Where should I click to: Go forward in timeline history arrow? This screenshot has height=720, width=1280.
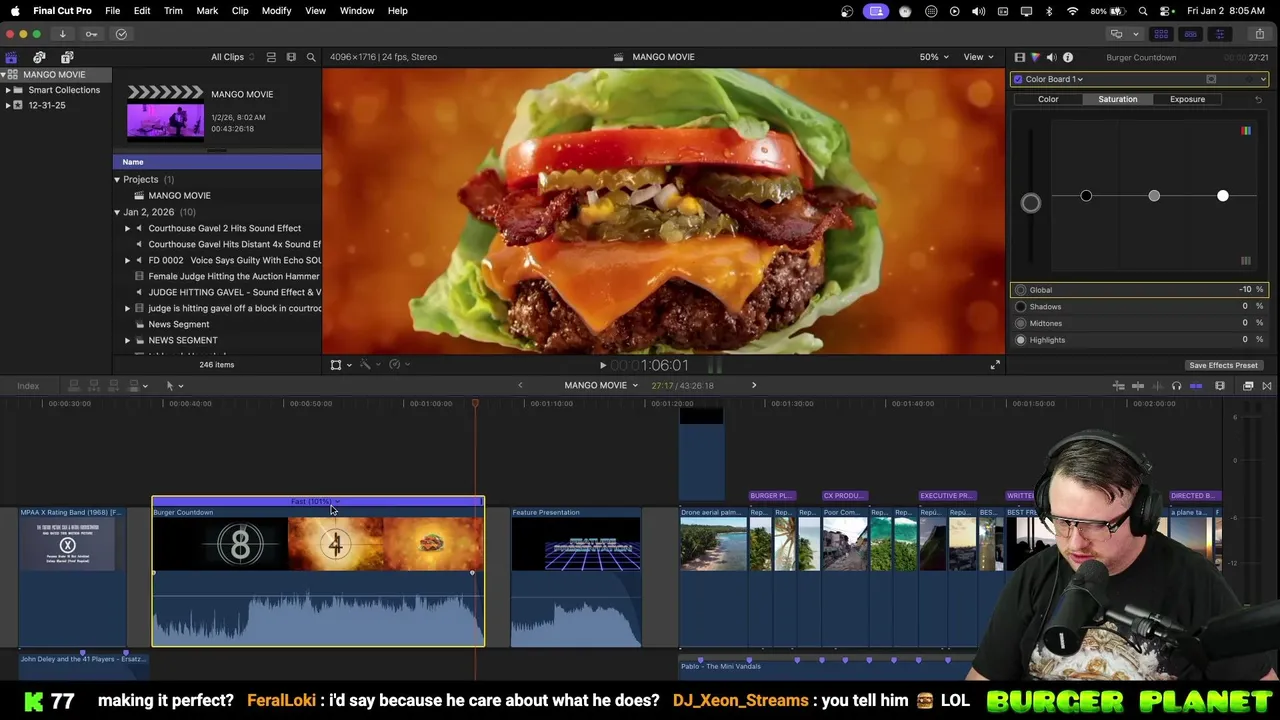coord(754,386)
